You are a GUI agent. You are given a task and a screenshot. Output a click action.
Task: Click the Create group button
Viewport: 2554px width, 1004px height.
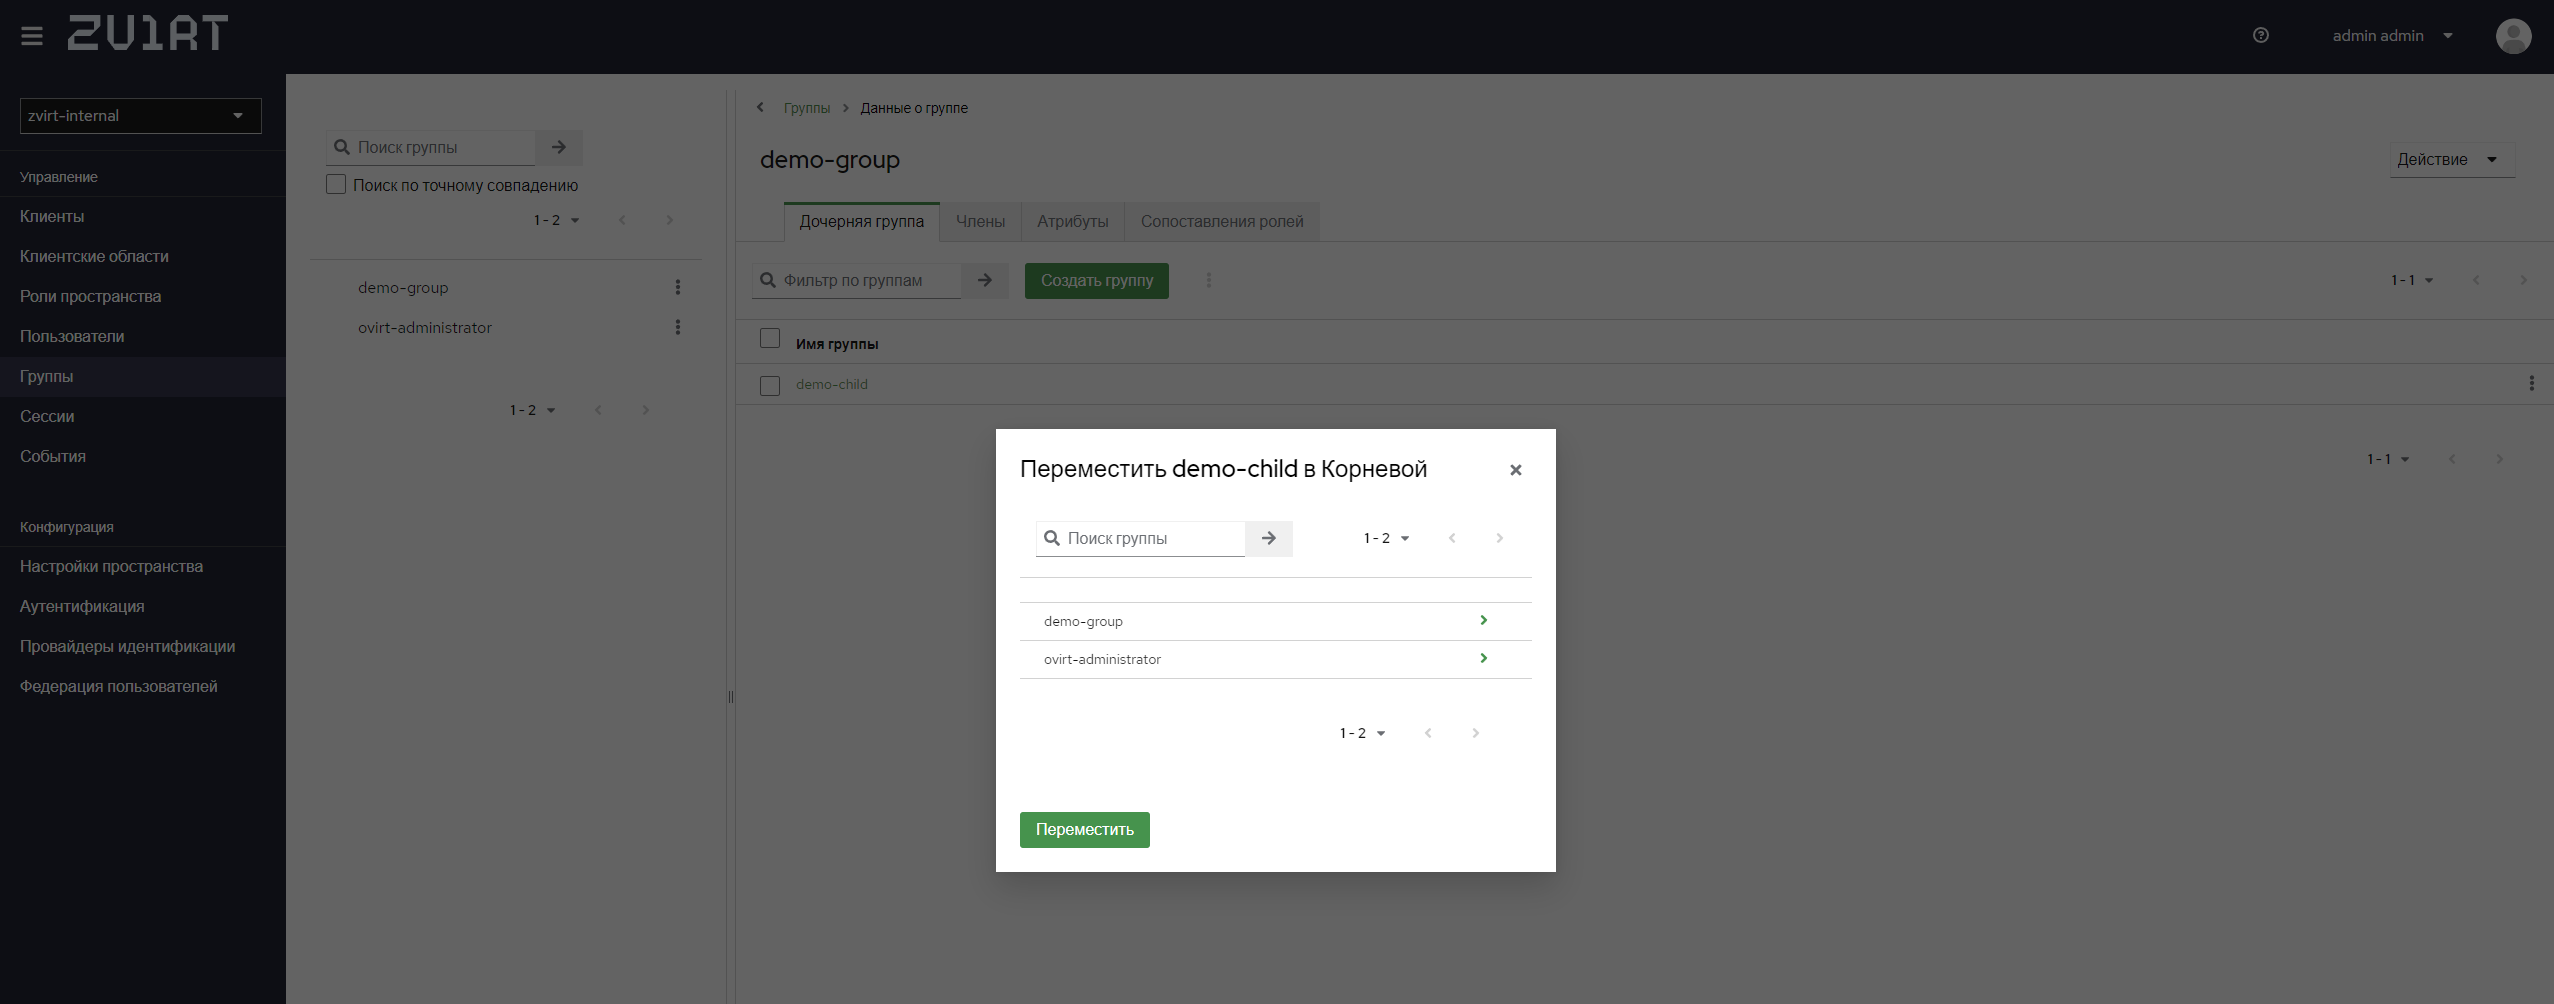tap(1096, 280)
